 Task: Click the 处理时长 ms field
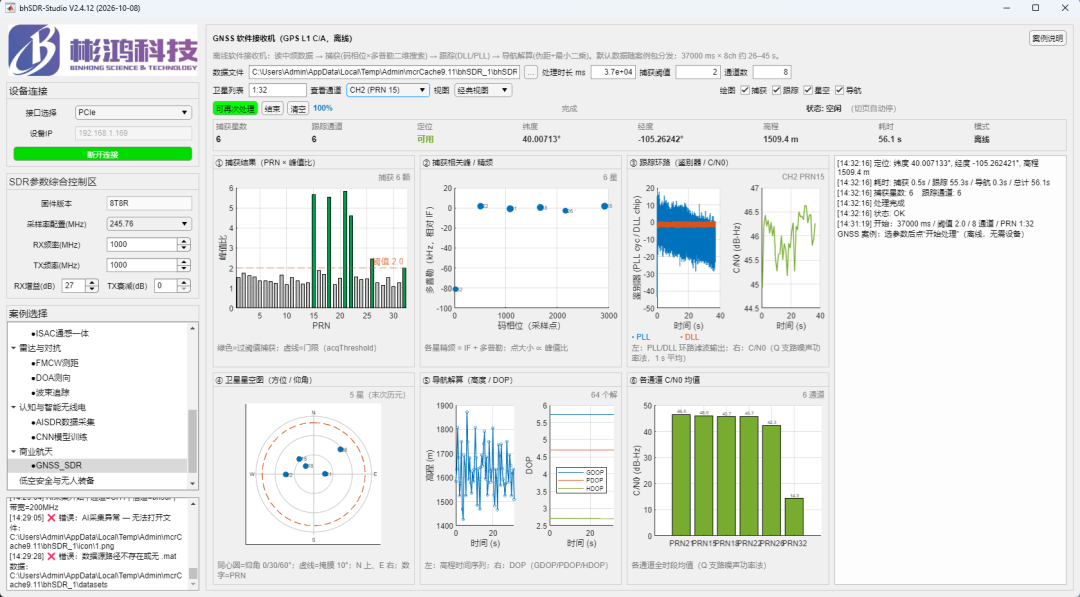613,72
